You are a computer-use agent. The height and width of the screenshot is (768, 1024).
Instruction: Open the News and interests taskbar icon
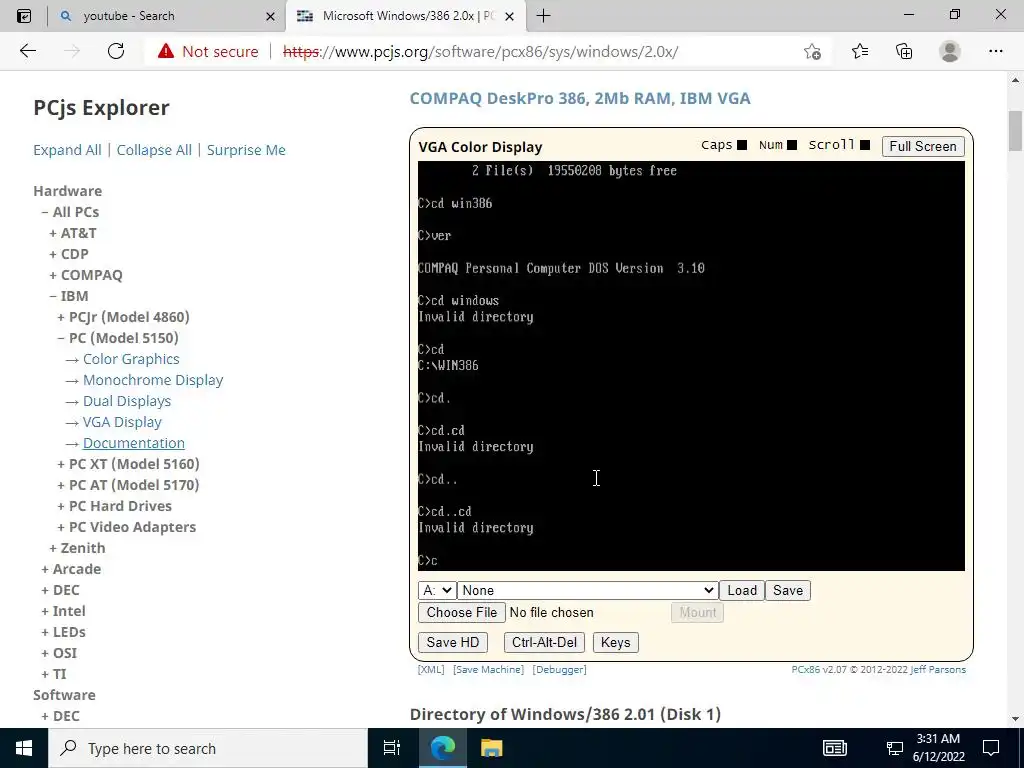click(x=835, y=748)
